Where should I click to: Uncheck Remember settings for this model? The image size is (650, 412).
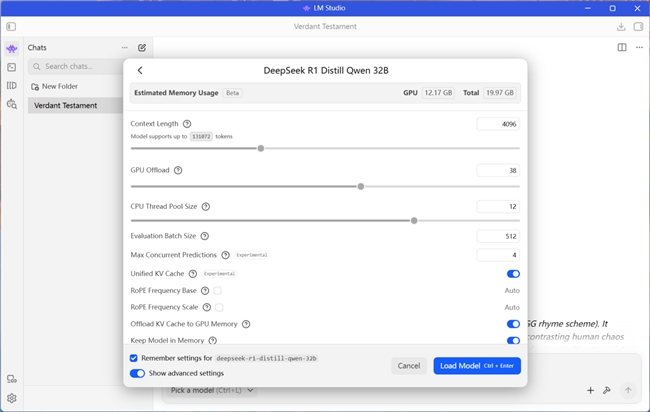tap(134, 357)
